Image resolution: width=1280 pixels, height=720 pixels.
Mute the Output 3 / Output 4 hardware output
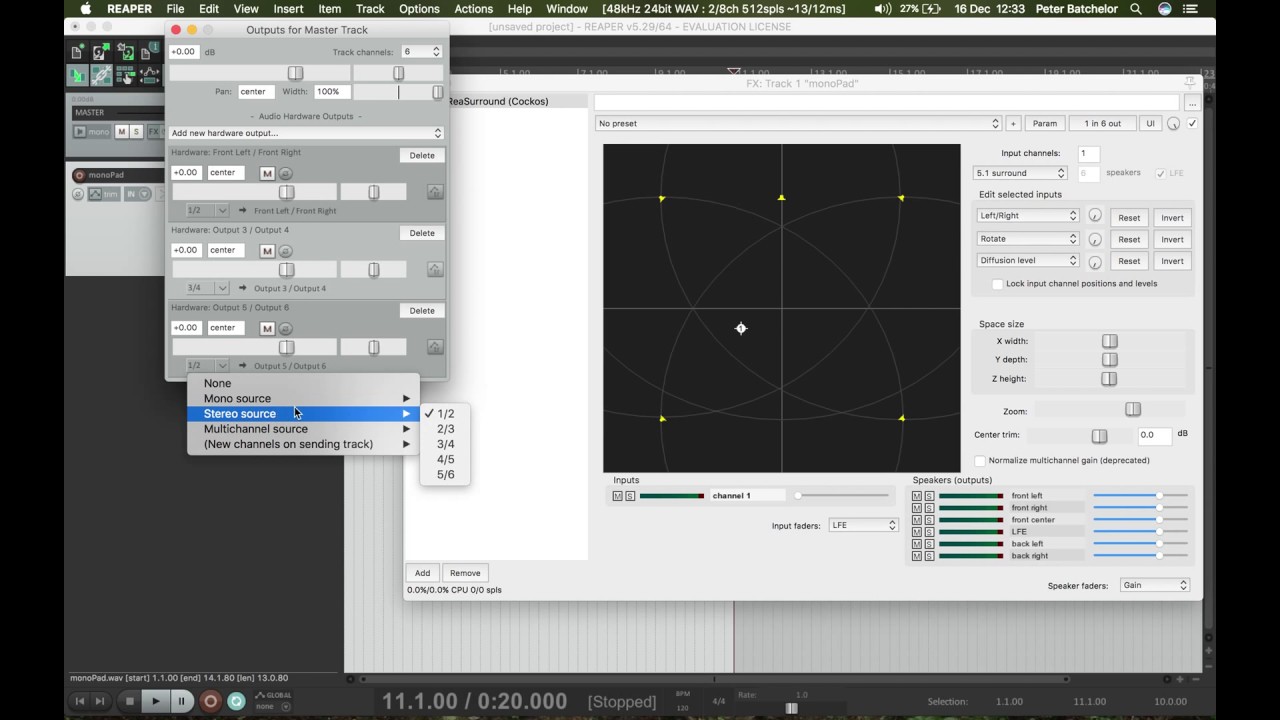tap(267, 251)
